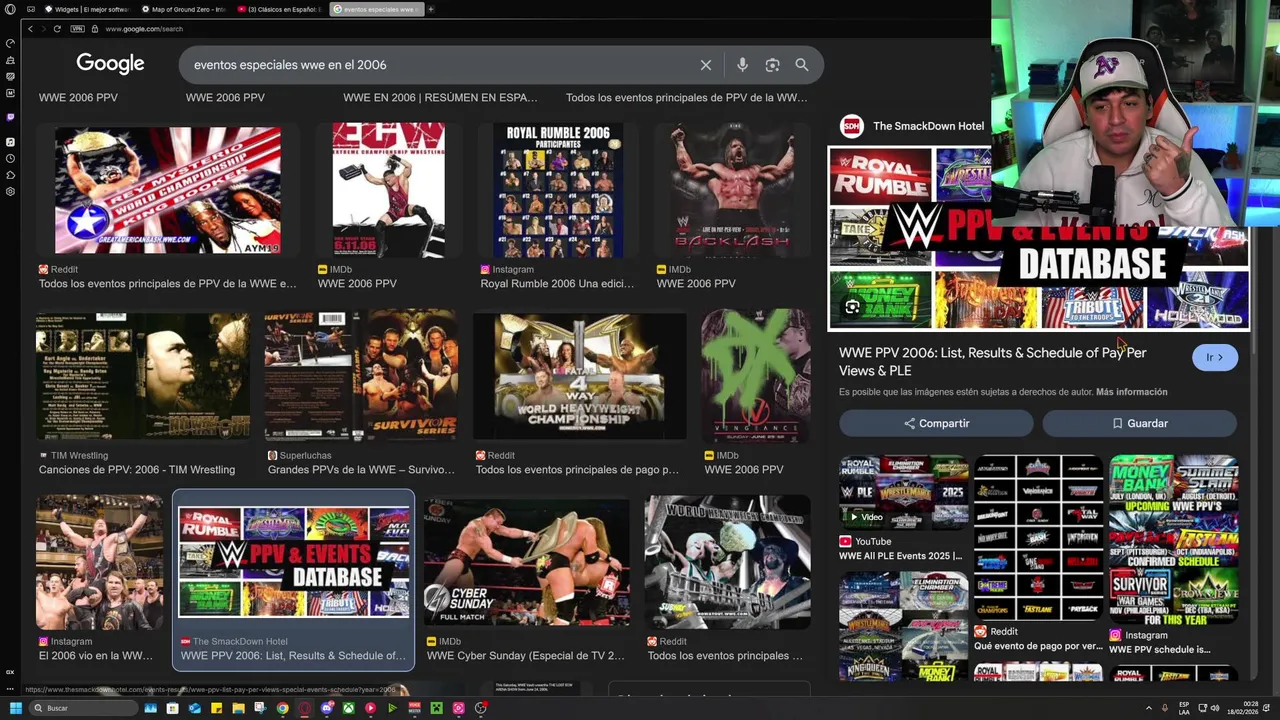This screenshot has height=720, width=1280.
Task: Open the Backlash poster thumbnail
Action: pyautogui.click(x=732, y=190)
